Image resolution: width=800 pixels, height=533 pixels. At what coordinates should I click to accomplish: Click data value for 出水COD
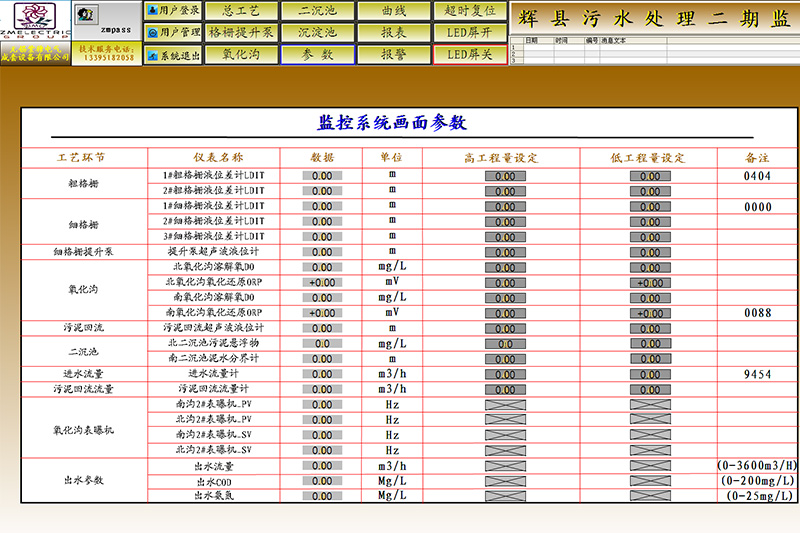pos(322,481)
